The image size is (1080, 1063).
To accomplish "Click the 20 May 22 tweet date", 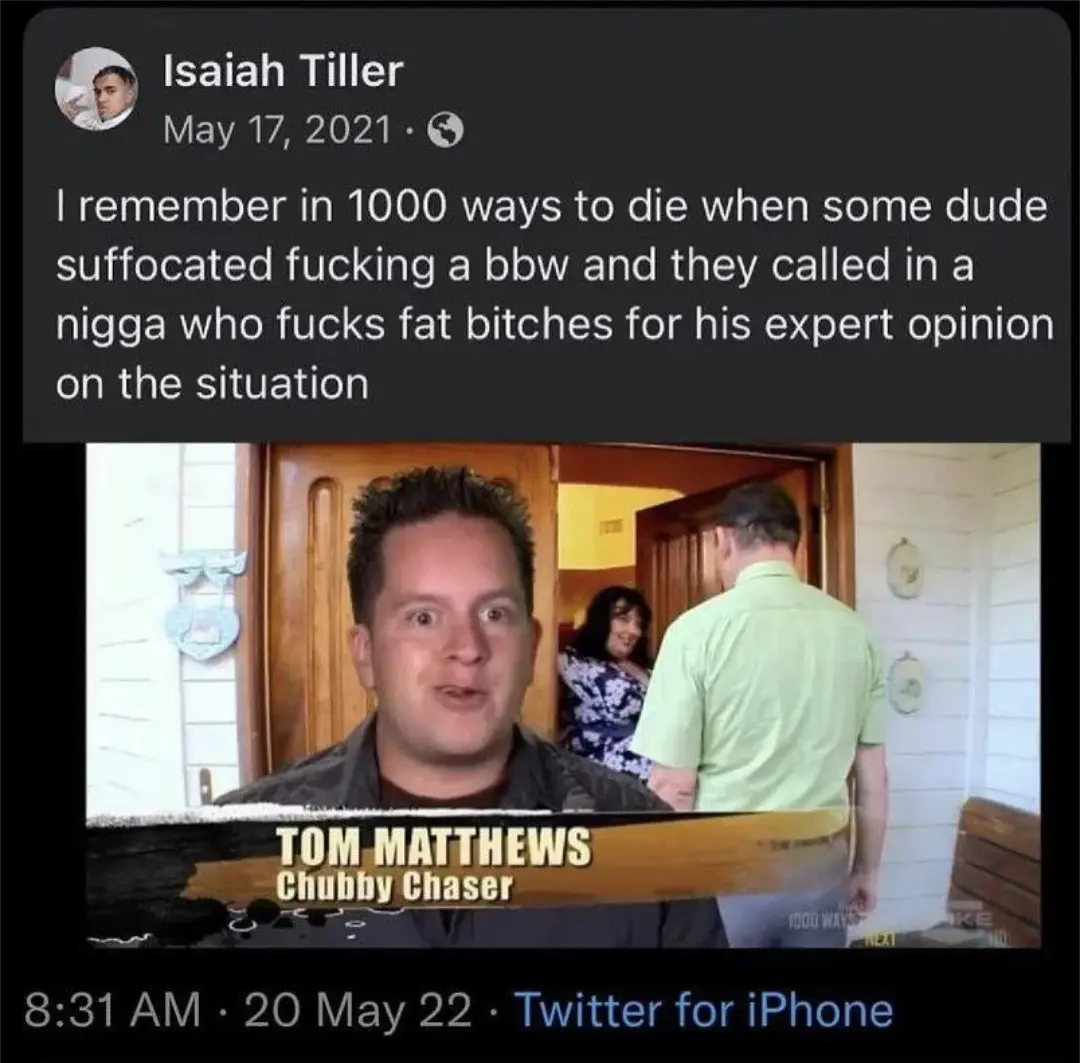I will [x=358, y=1011].
